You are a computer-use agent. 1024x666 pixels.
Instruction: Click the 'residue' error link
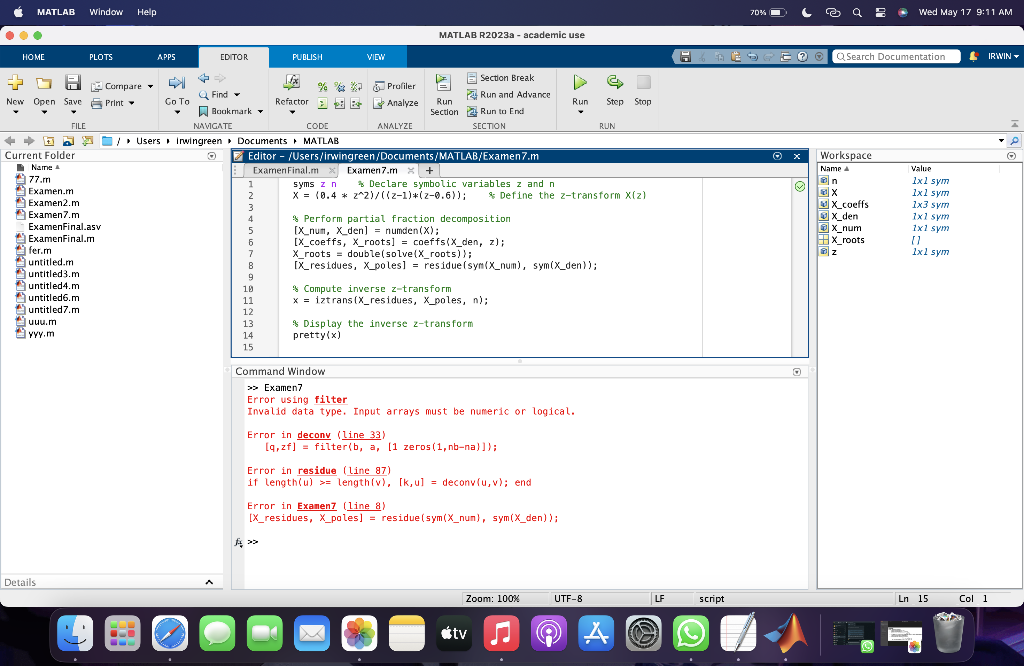coord(316,470)
